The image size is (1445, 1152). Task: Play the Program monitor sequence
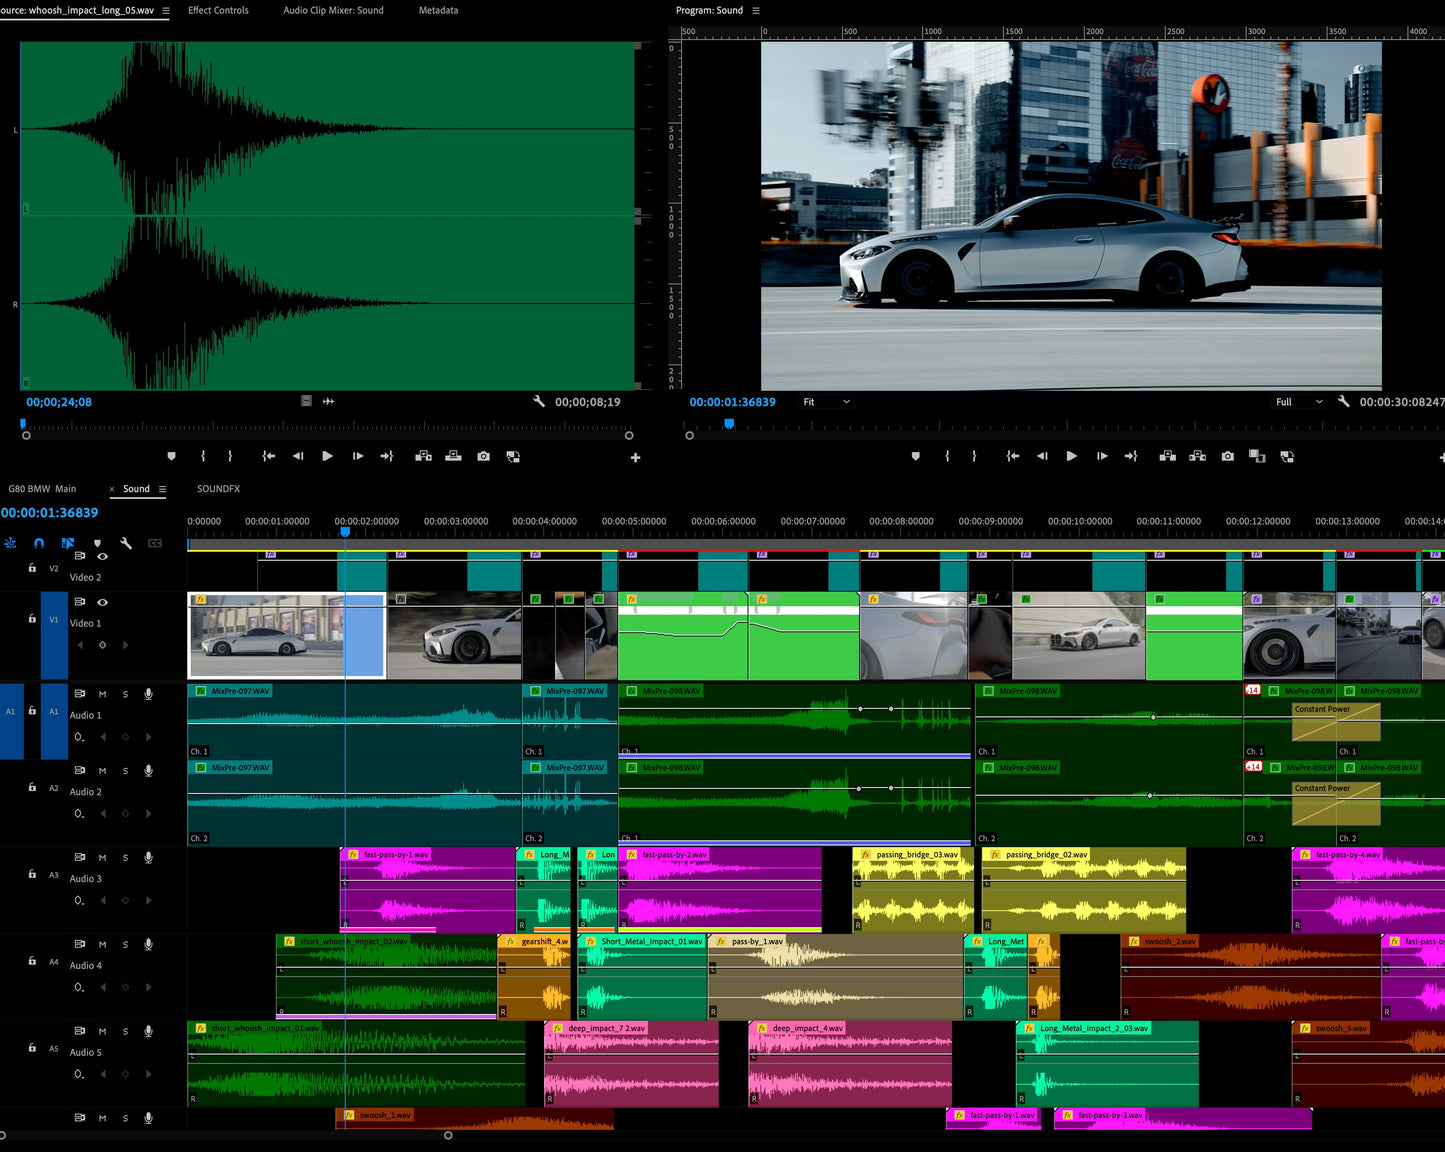1071,456
